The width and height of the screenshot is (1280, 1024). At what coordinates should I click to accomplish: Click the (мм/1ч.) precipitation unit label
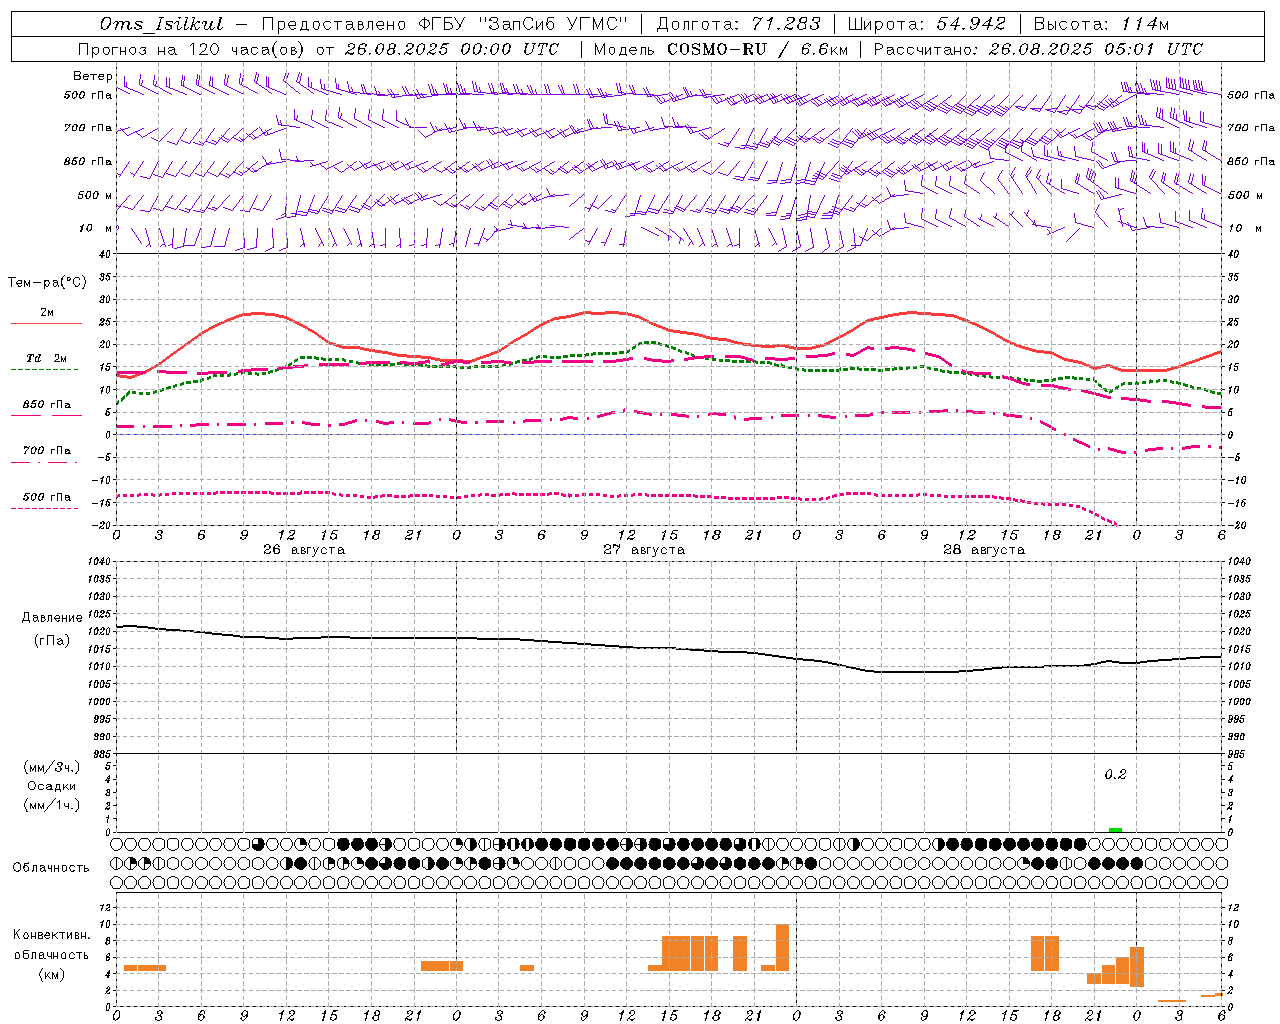51,805
